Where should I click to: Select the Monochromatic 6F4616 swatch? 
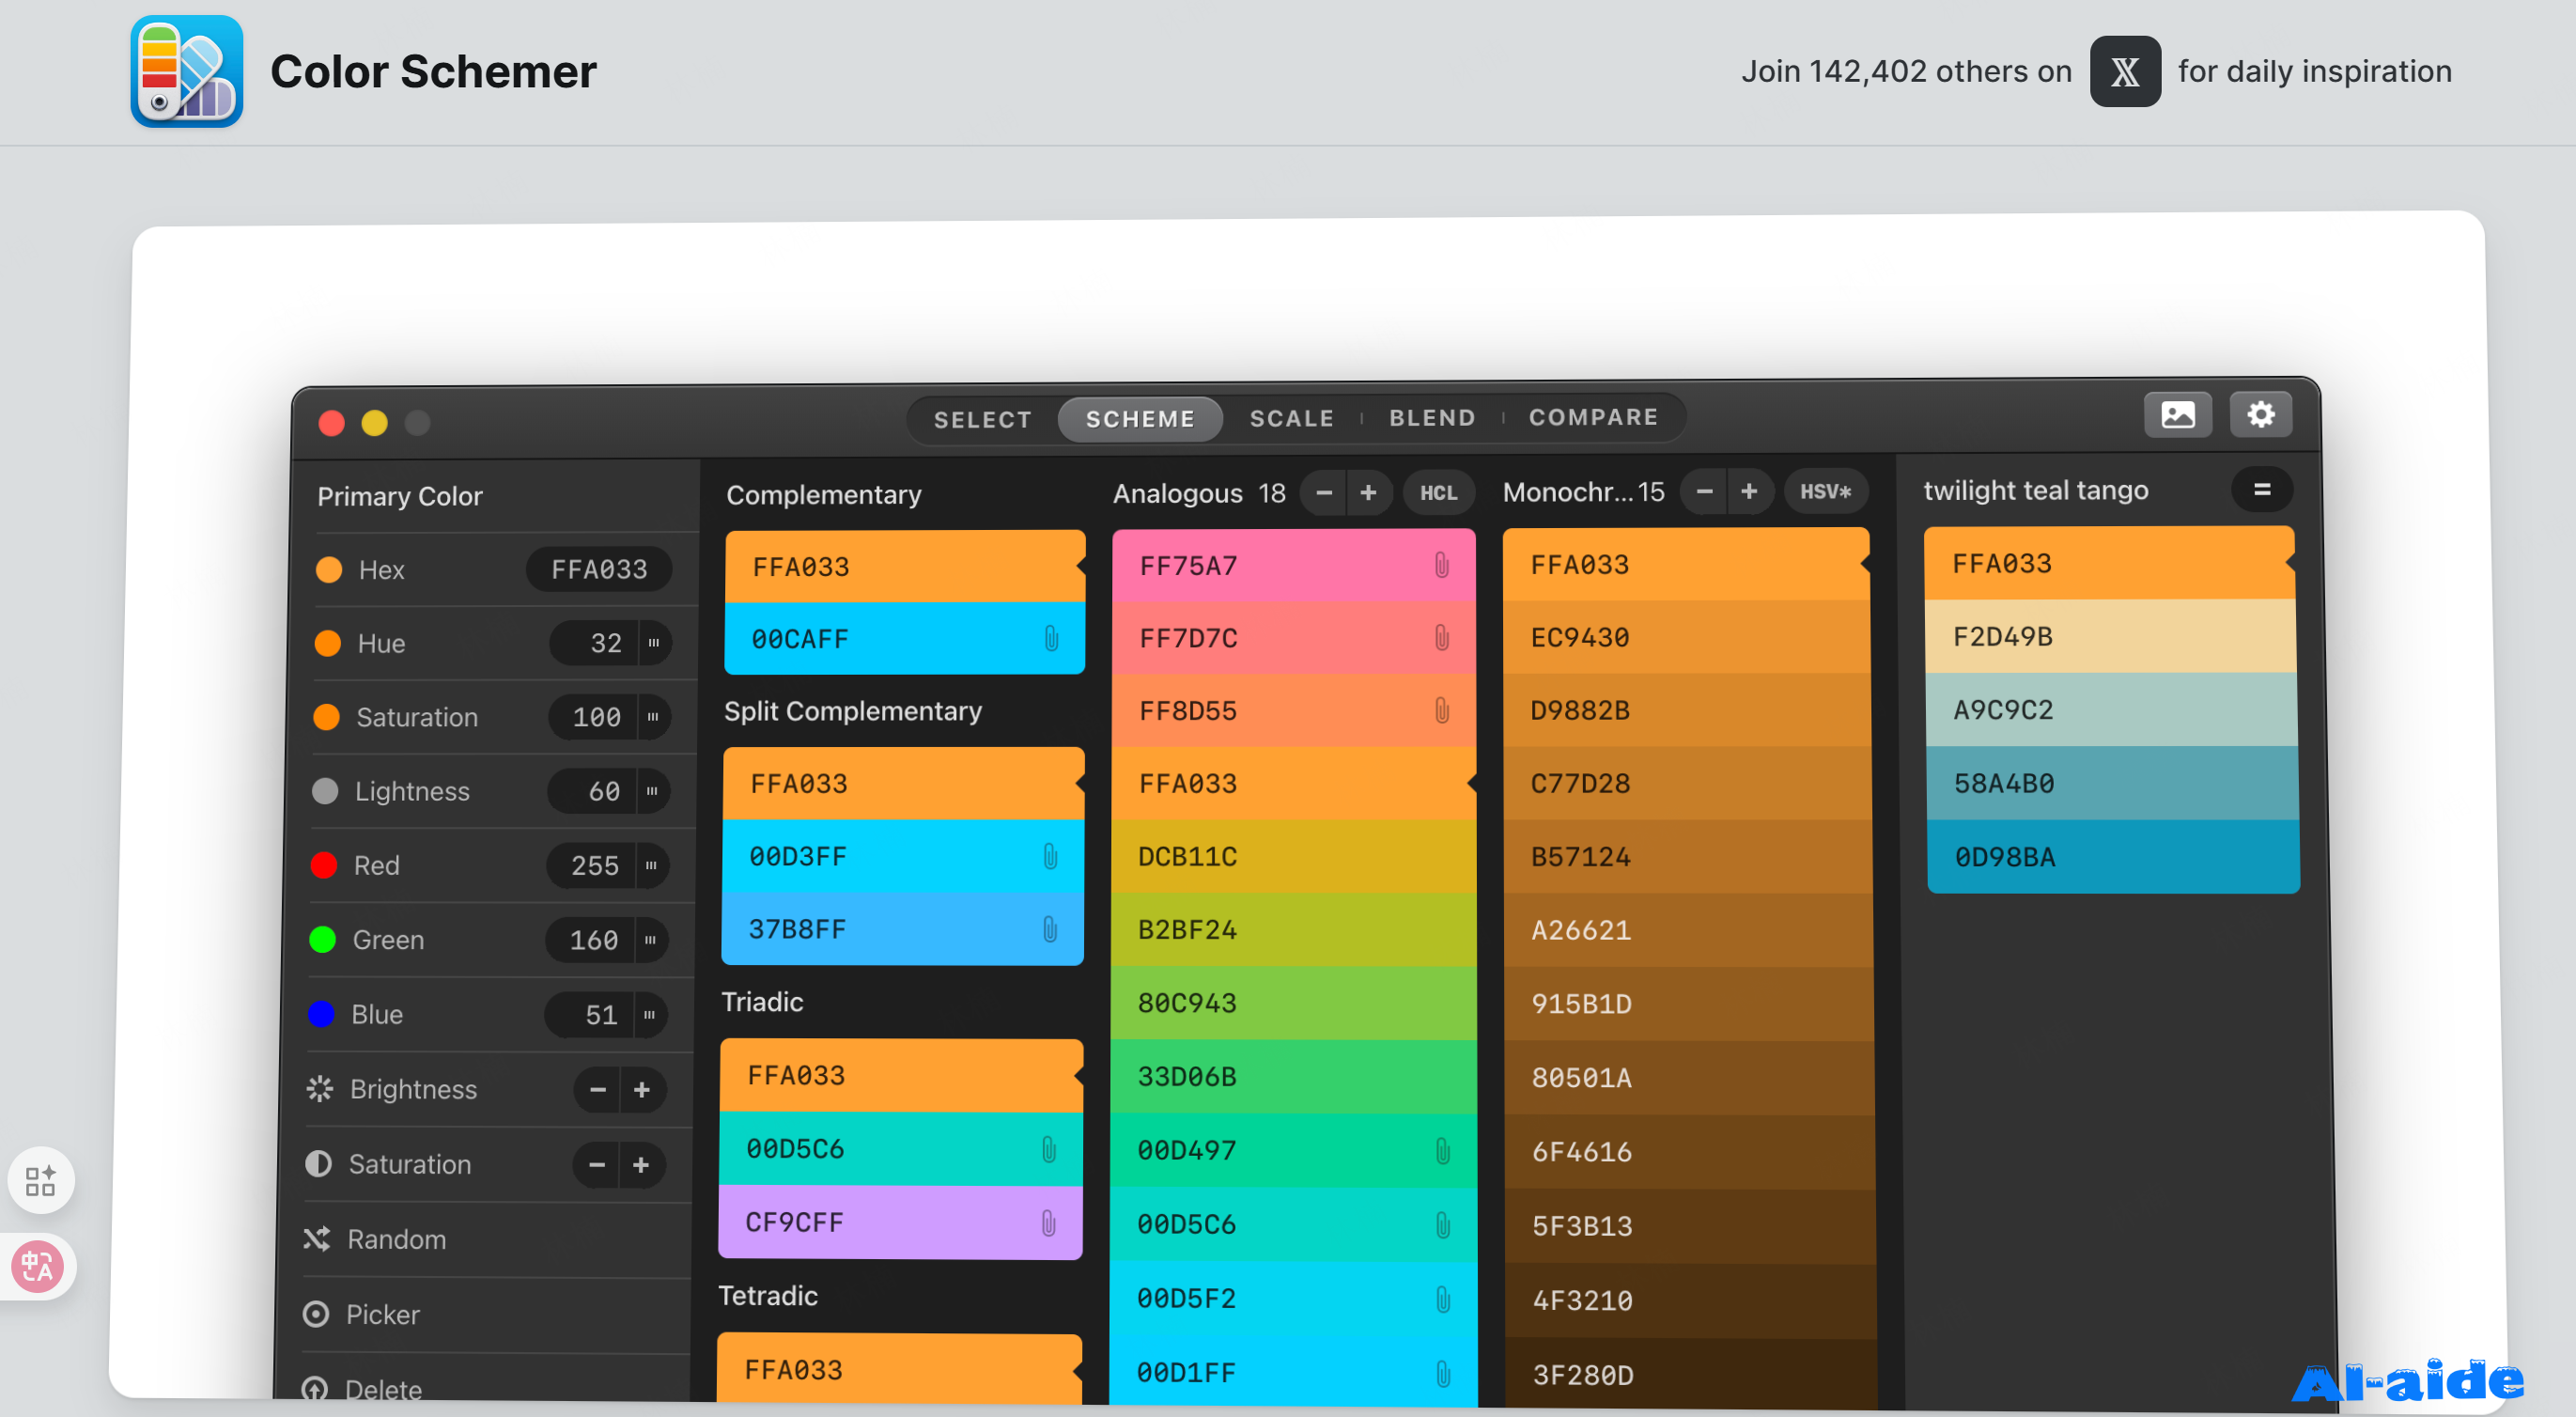1688,1152
